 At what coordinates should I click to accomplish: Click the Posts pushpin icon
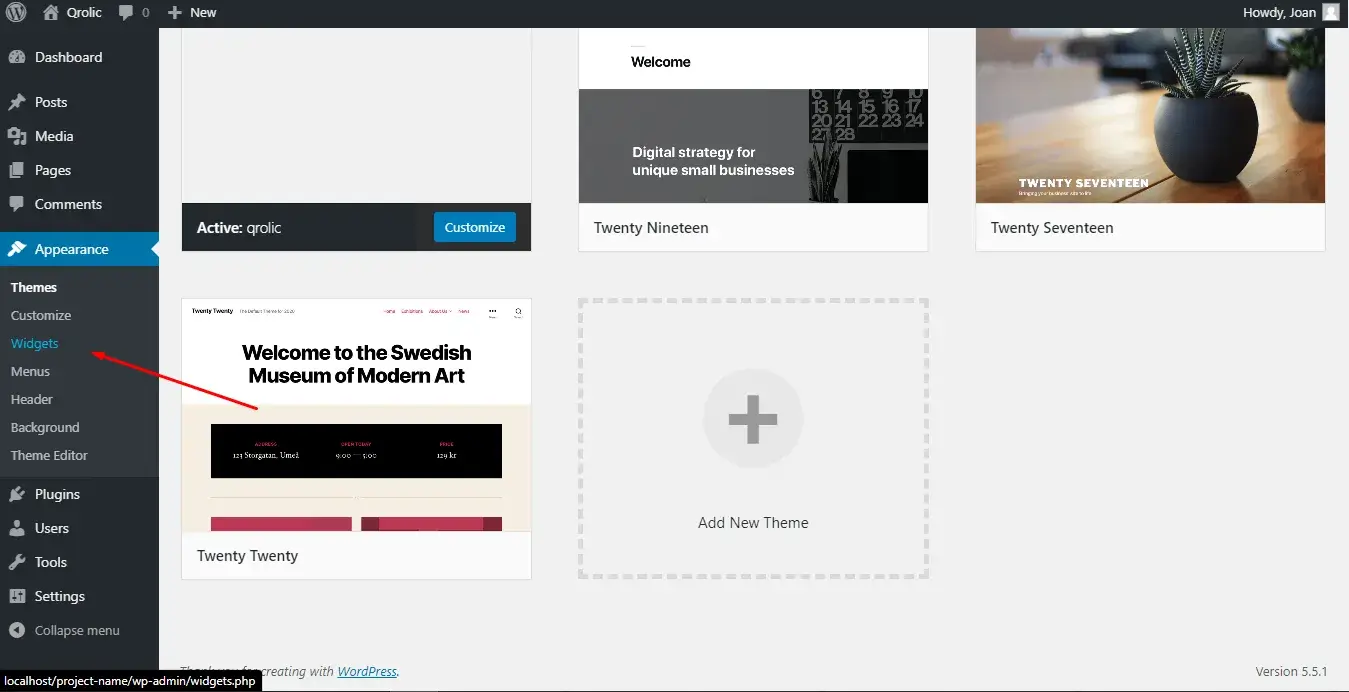tap(17, 102)
